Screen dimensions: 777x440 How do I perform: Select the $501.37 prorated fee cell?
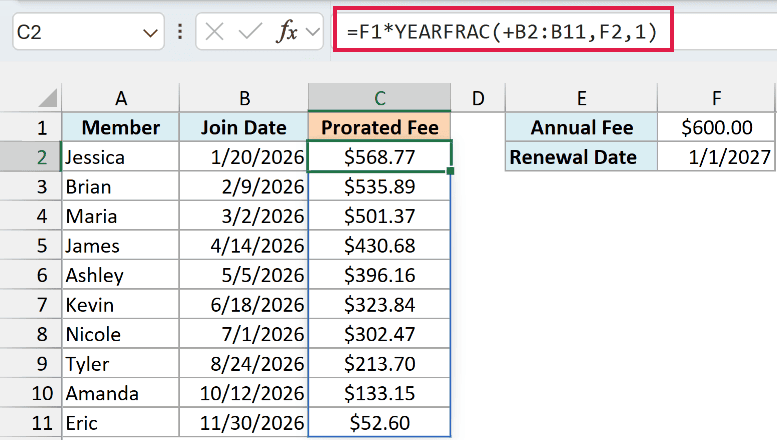click(380, 216)
